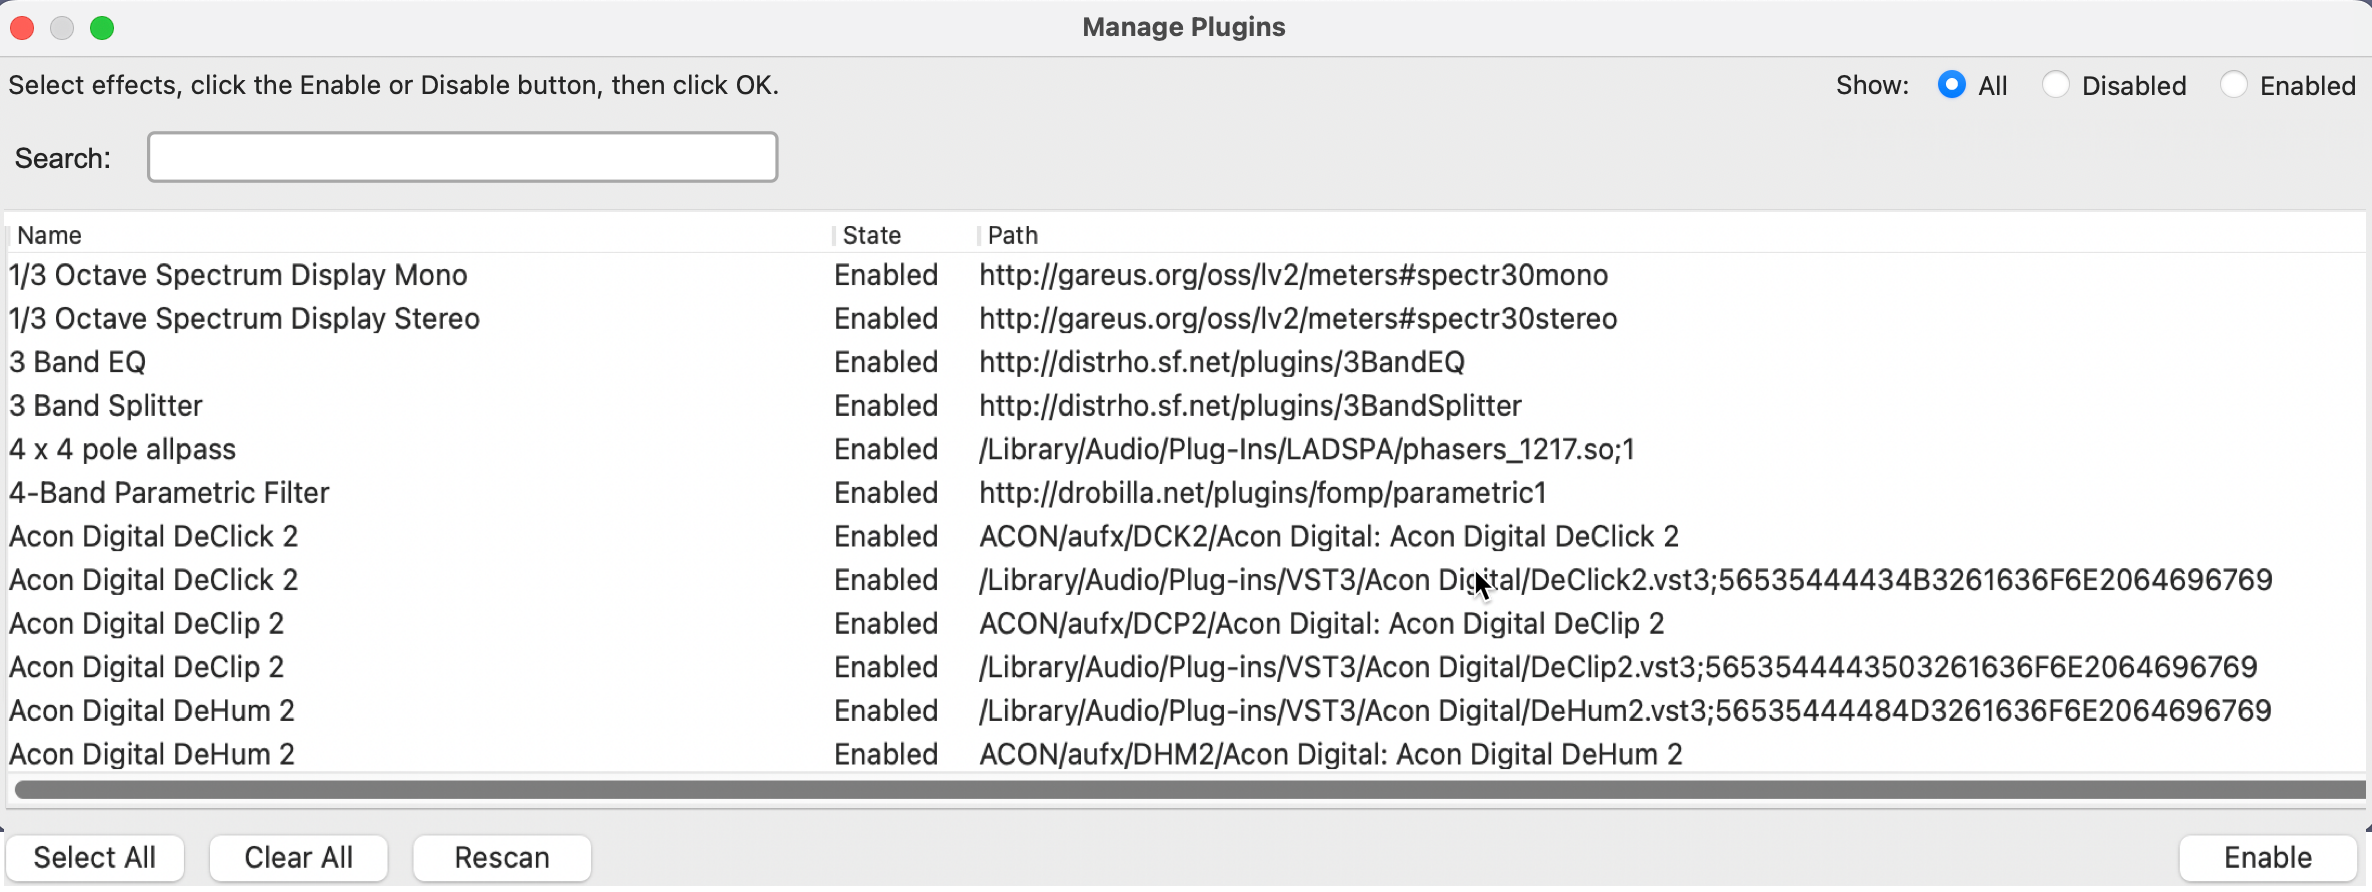Select the All radio button
2372x892 pixels.
[x=1949, y=85]
